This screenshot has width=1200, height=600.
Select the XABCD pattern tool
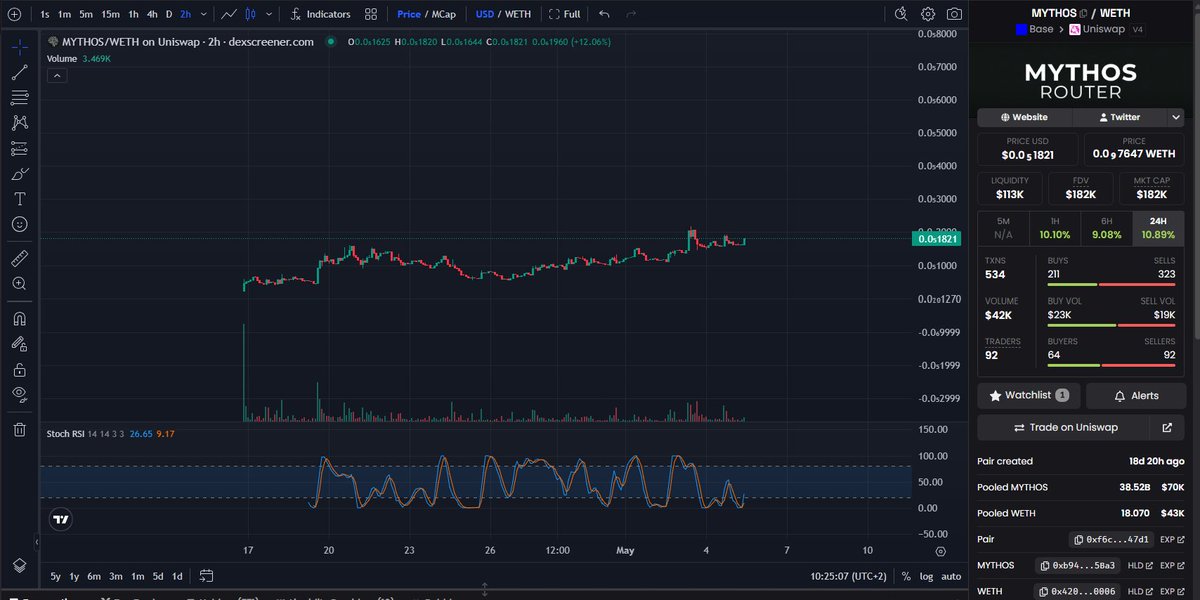point(19,123)
